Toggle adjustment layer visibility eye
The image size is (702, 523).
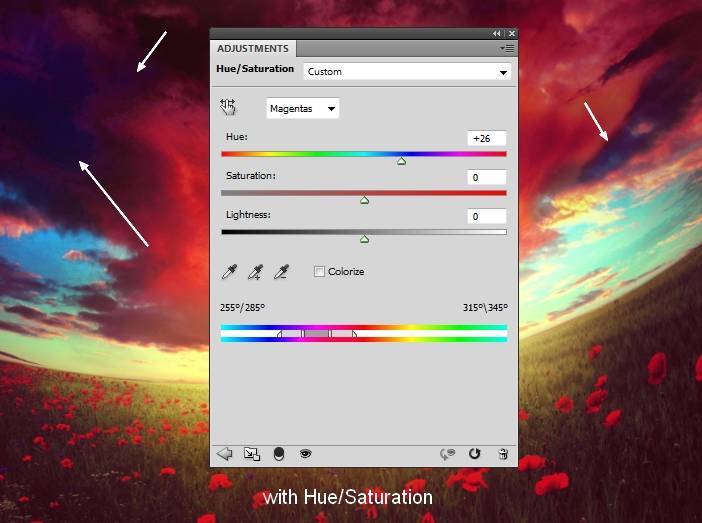tap(306, 454)
